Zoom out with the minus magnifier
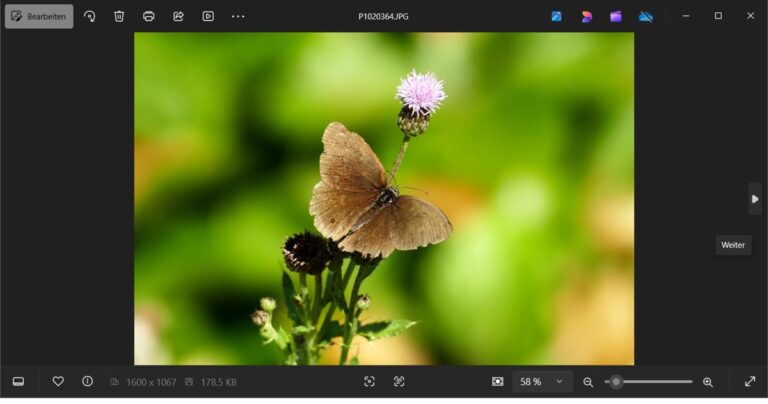The width and height of the screenshot is (768, 404). [588, 382]
